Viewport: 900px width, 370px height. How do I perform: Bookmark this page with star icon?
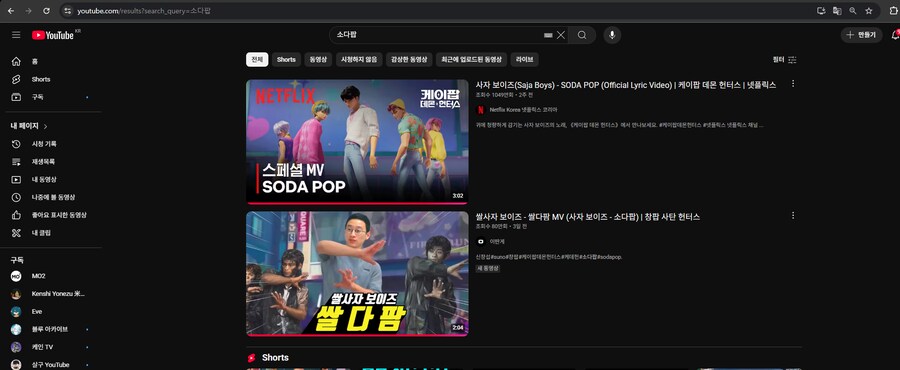(869, 10)
